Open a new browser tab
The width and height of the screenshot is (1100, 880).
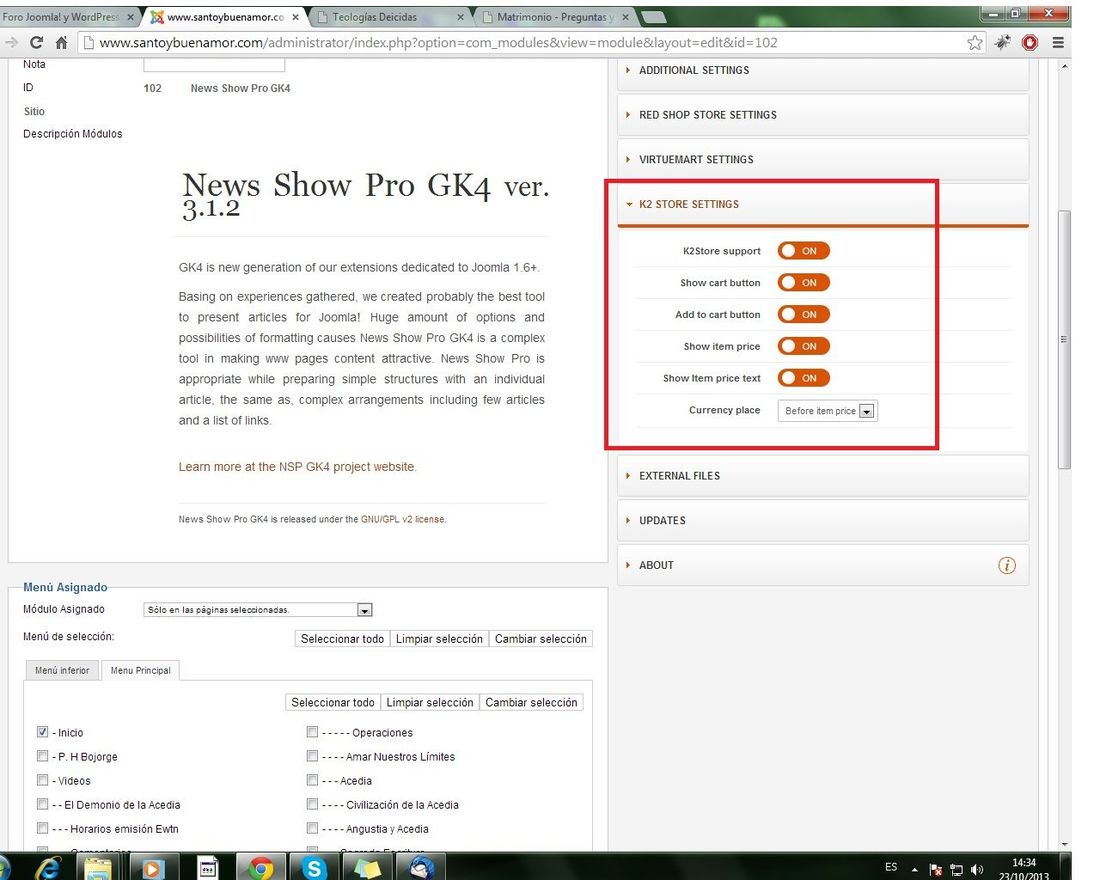pos(653,17)
